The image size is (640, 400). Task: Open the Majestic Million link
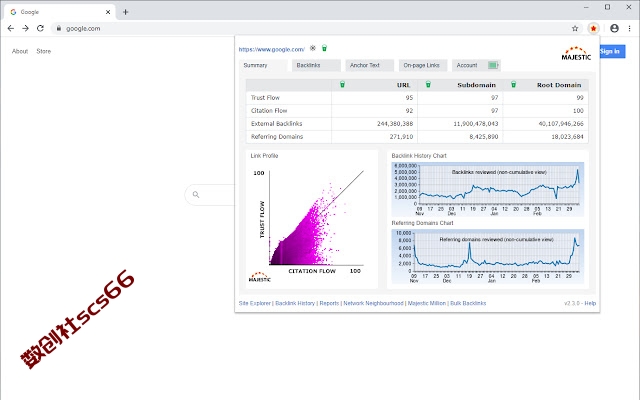(x=427, y=303)
